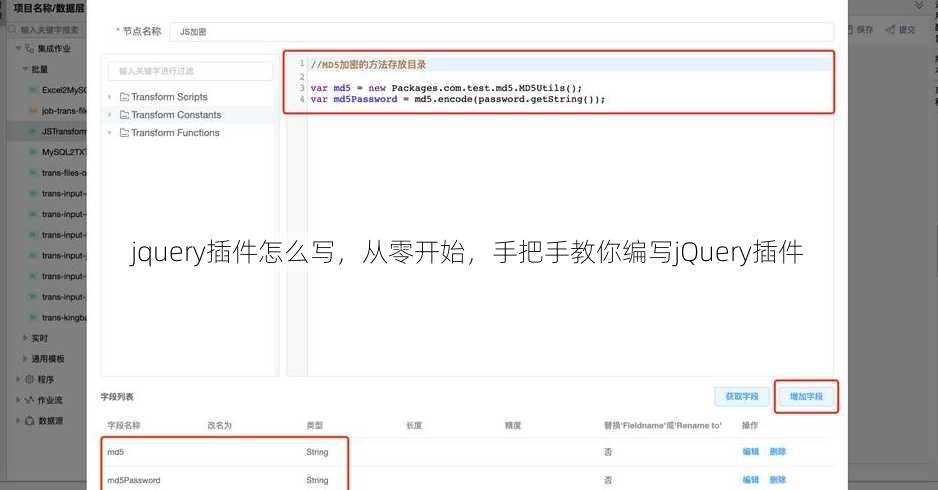Click the 提交 button in toolbar
The width and height of the screenshot is (938, 490).
[x=901, y=29]
